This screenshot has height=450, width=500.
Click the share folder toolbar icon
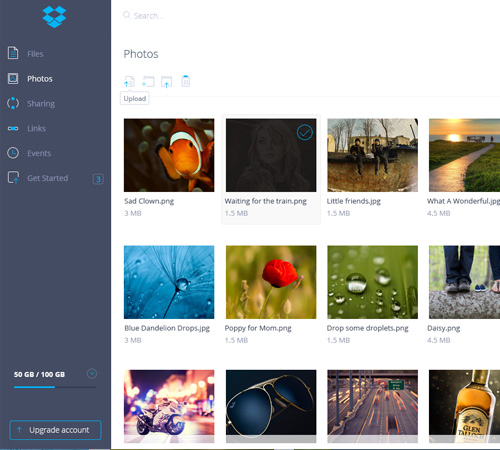166,82
